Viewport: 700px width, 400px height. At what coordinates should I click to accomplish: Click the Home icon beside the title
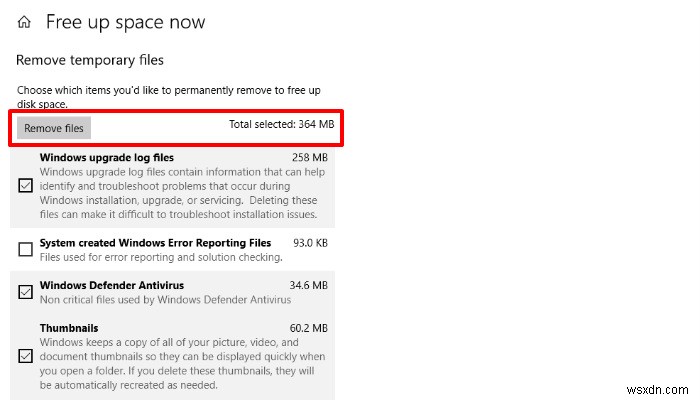[x=25, y=22]
